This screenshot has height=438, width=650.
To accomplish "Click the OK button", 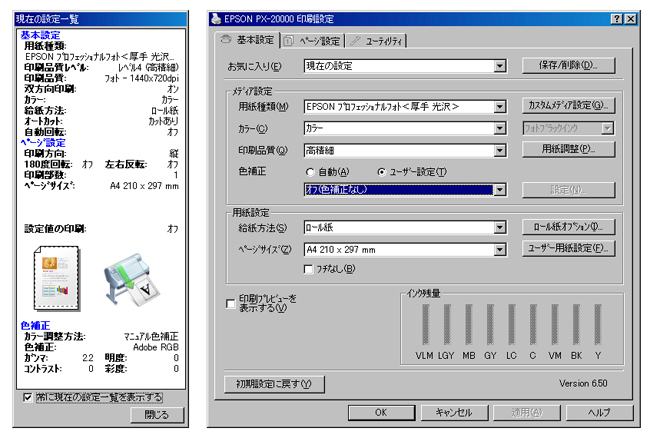I will (x=381, y=413).
